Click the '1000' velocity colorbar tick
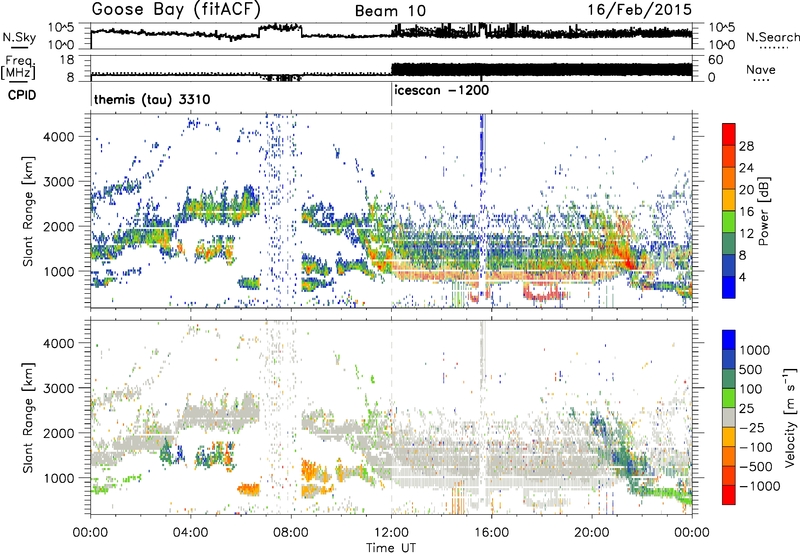The image size is (800, 554). [754, 350]
